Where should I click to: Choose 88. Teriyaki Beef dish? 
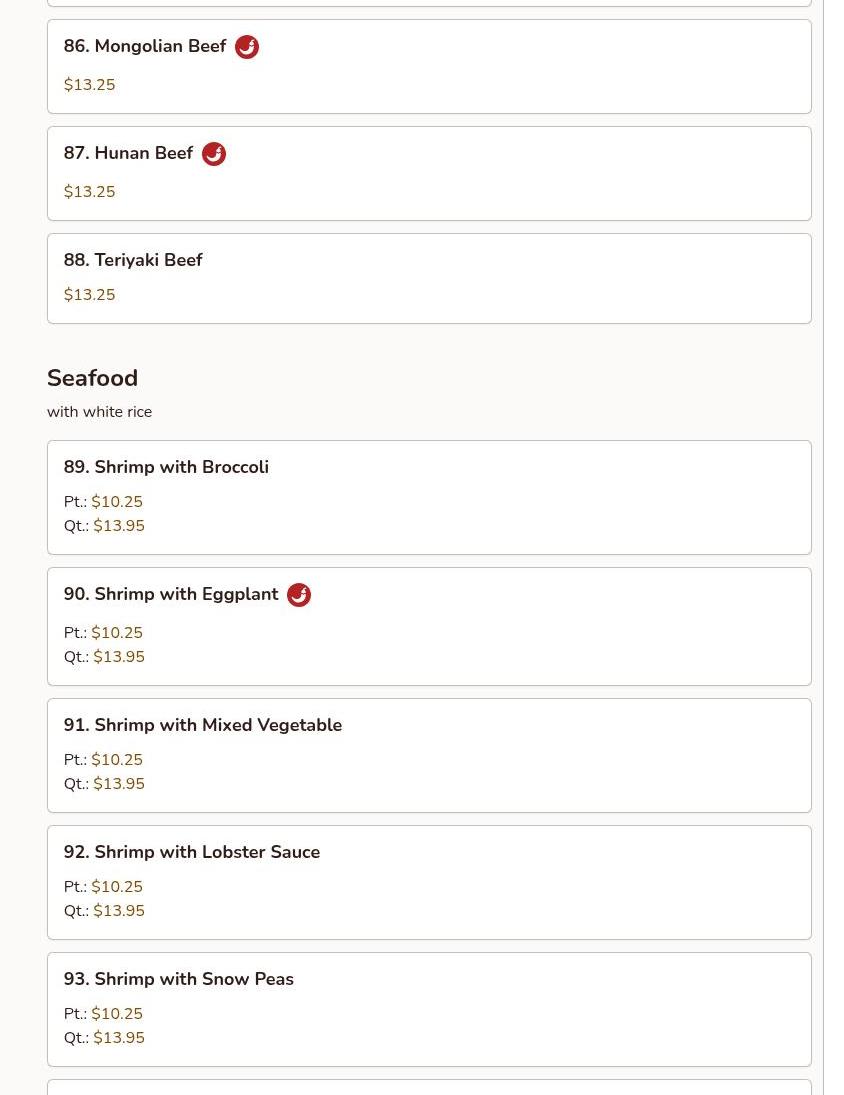coord(133,260)
